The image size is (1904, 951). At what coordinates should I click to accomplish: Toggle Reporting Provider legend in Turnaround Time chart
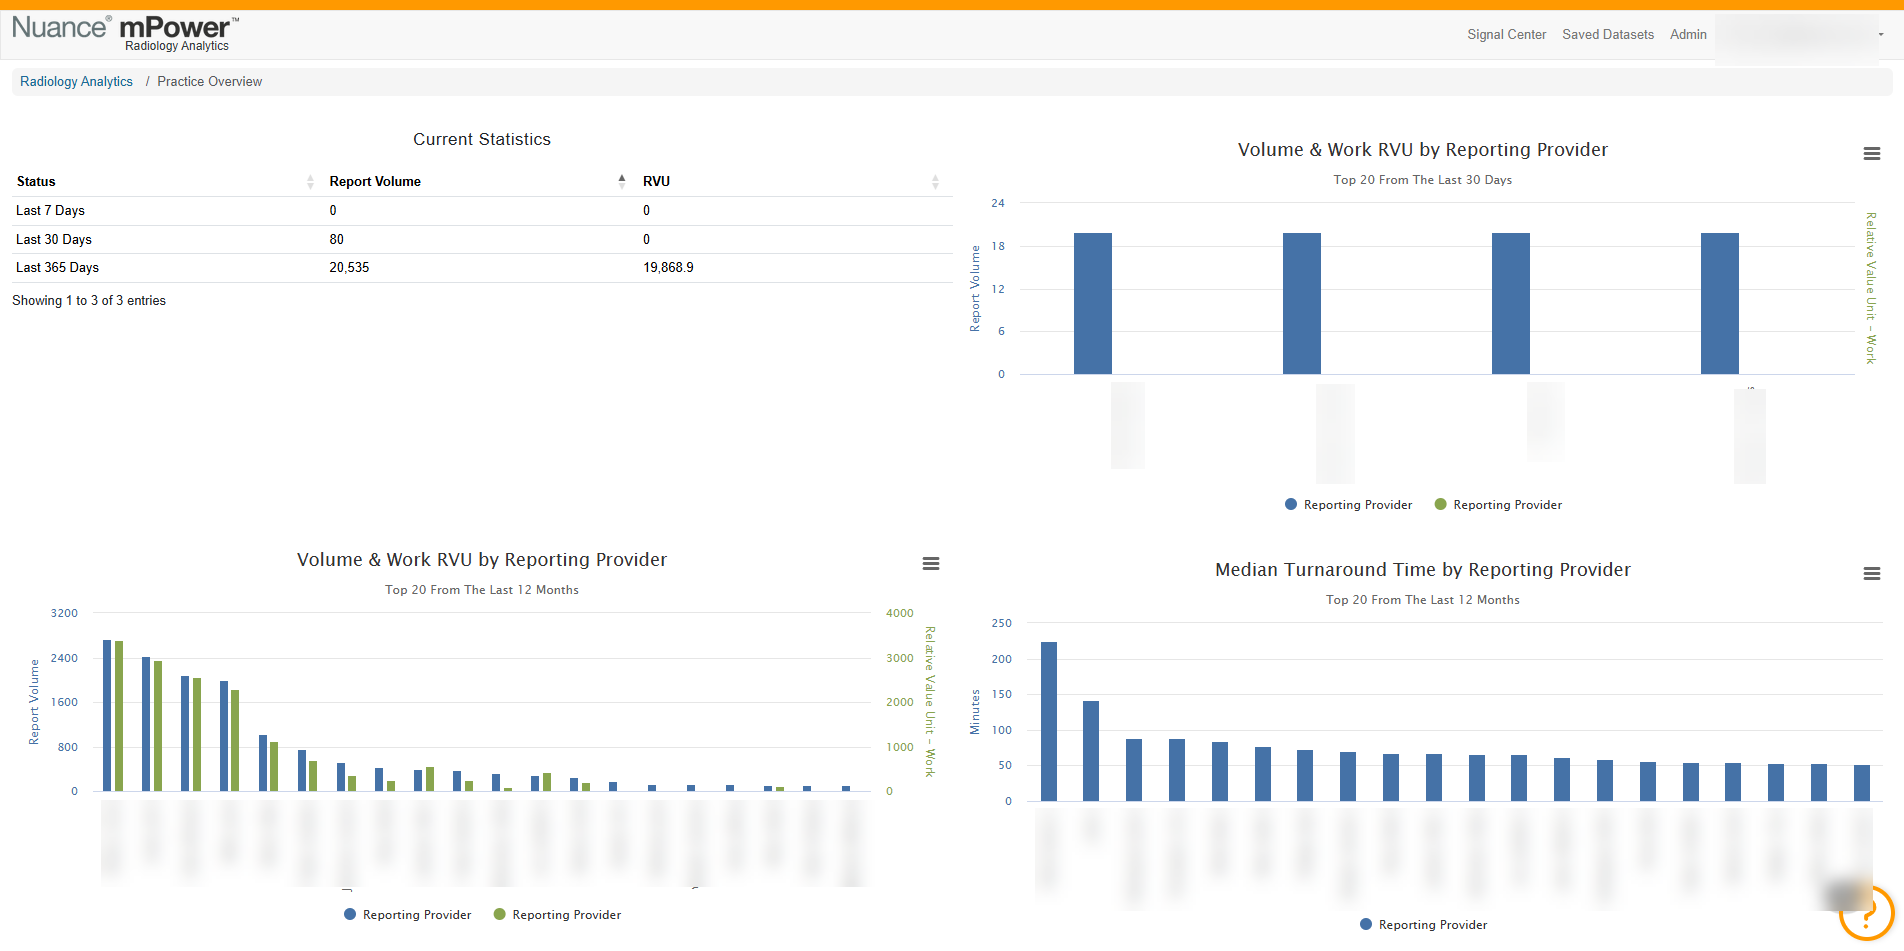pos(1423,925)
